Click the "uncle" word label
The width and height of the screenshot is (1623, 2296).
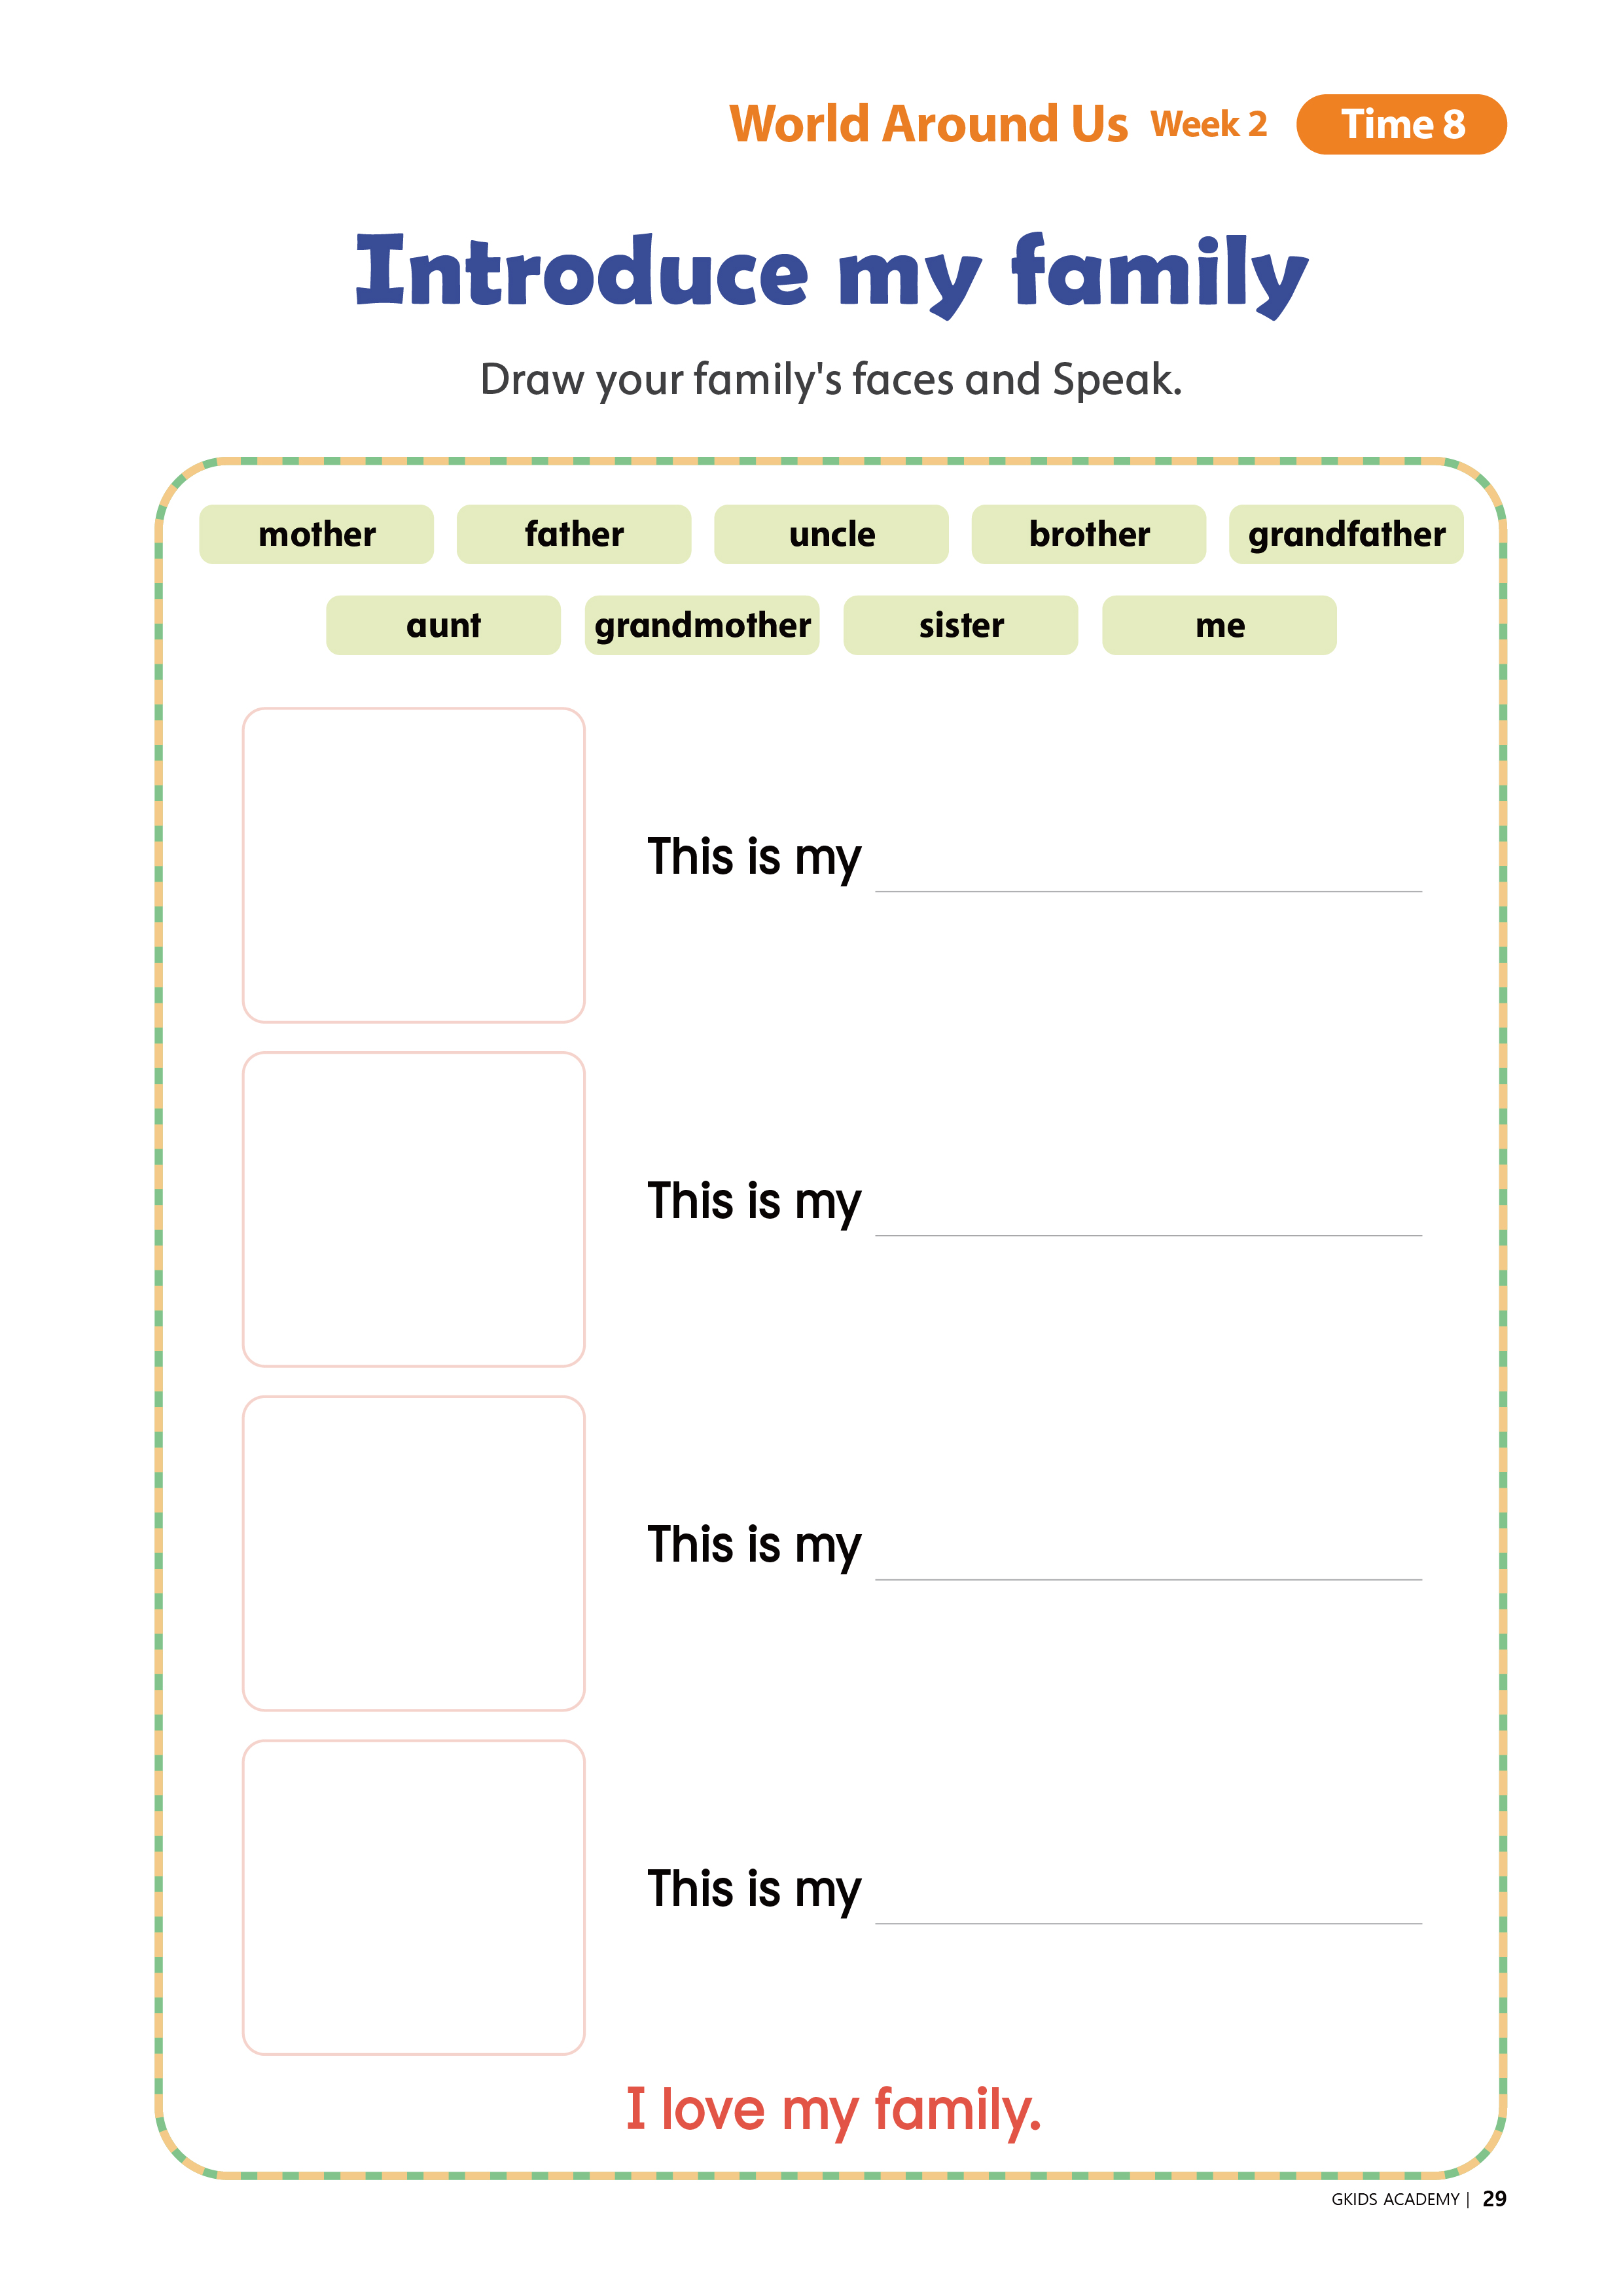click(831, 534)
